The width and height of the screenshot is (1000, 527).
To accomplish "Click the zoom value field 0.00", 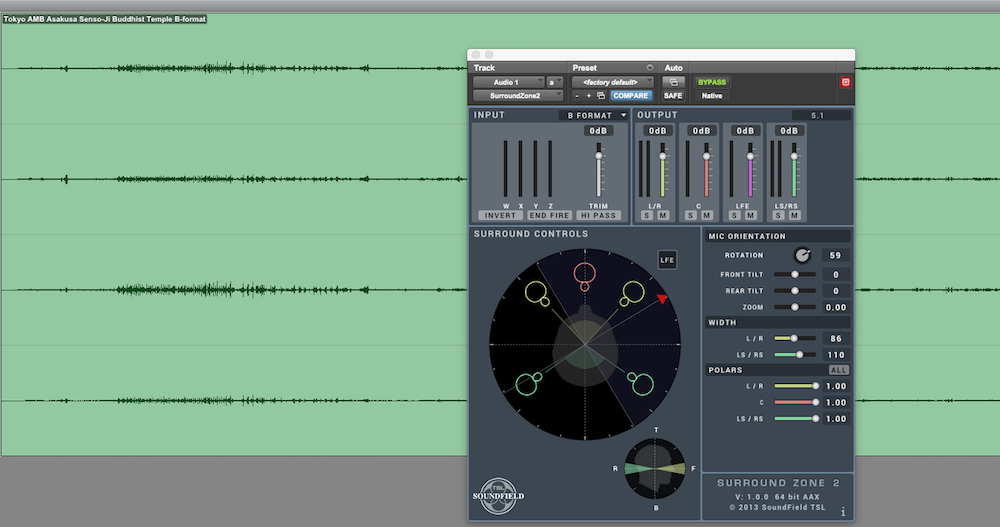I will (835, 307).
